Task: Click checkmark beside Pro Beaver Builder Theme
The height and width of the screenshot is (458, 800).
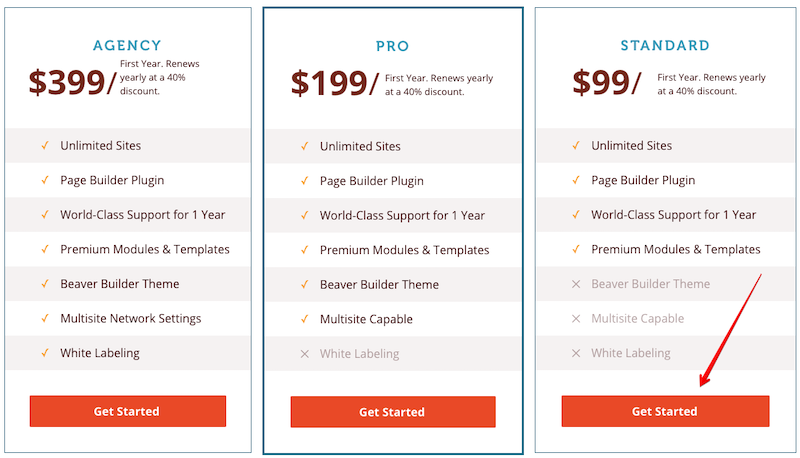Action: (305, 284)
